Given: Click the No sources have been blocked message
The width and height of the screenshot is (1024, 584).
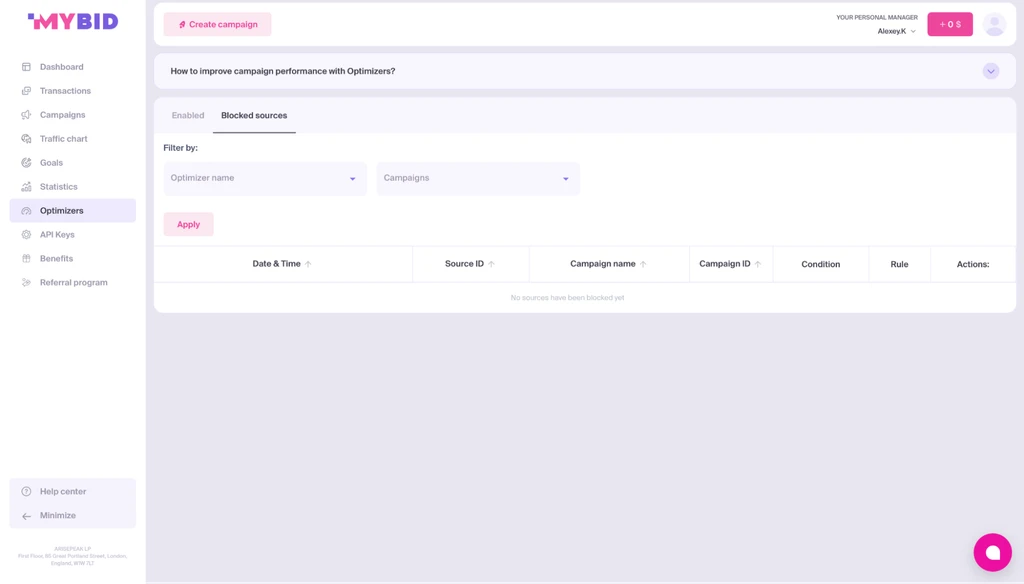Looking at the screenshot, I should click(x=567, y=298).
